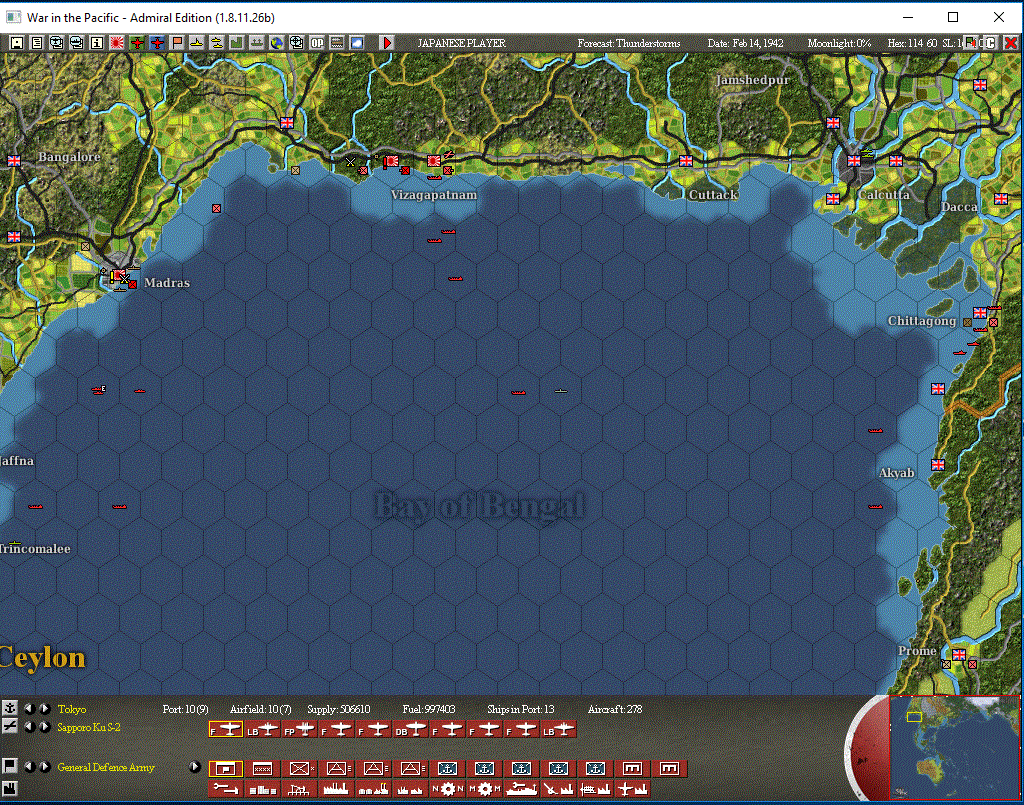
Task: Click the "Ships in Port: 13" text
Action: pyautogui.click(x=520, y=709)
